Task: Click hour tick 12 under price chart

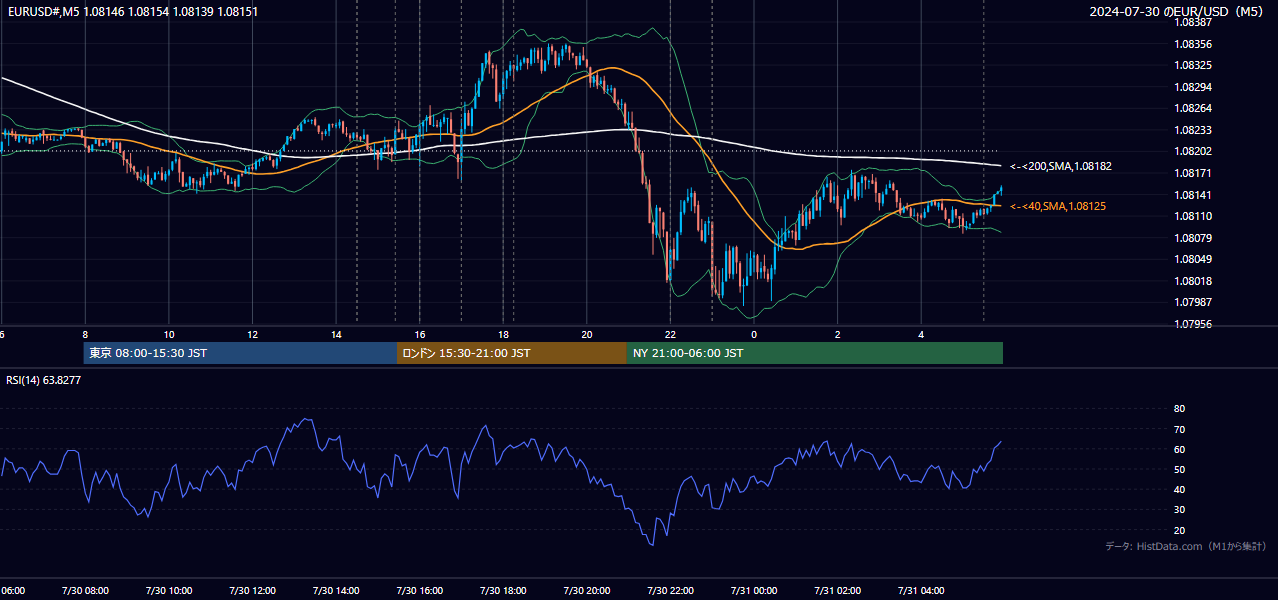Action: click(252, 335)
